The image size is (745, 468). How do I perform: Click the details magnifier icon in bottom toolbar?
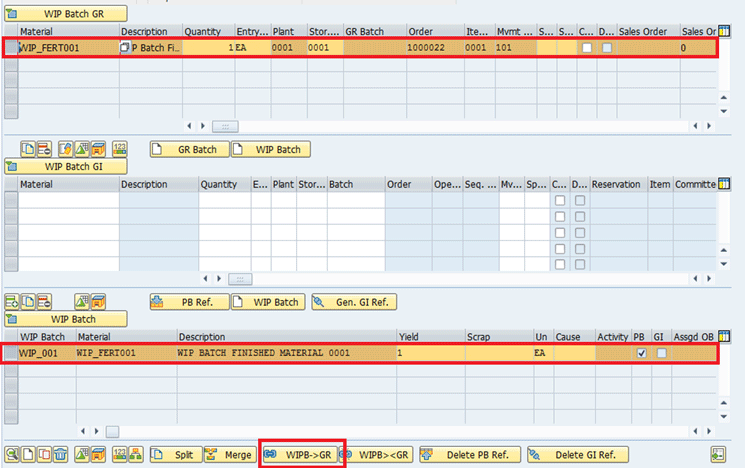pos(11,454)
